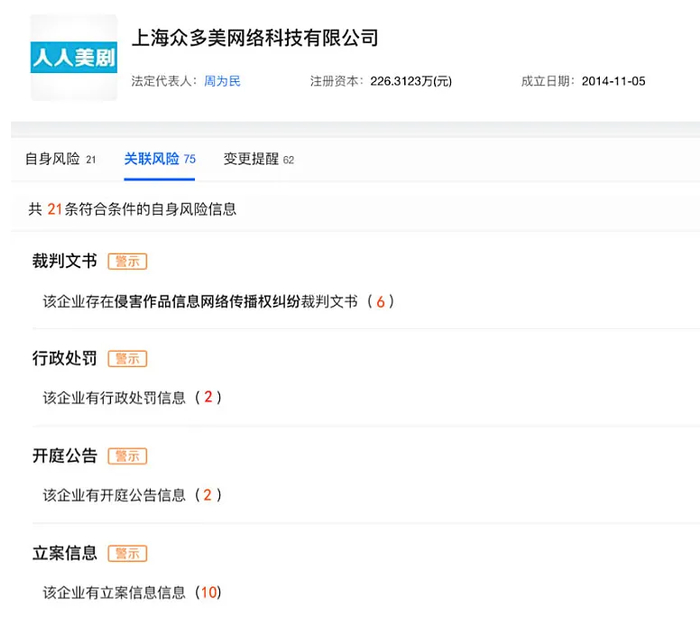Open the 开庭公告 section heading
The height and width of the screenshot is (625, 700).
coord(64,456)
